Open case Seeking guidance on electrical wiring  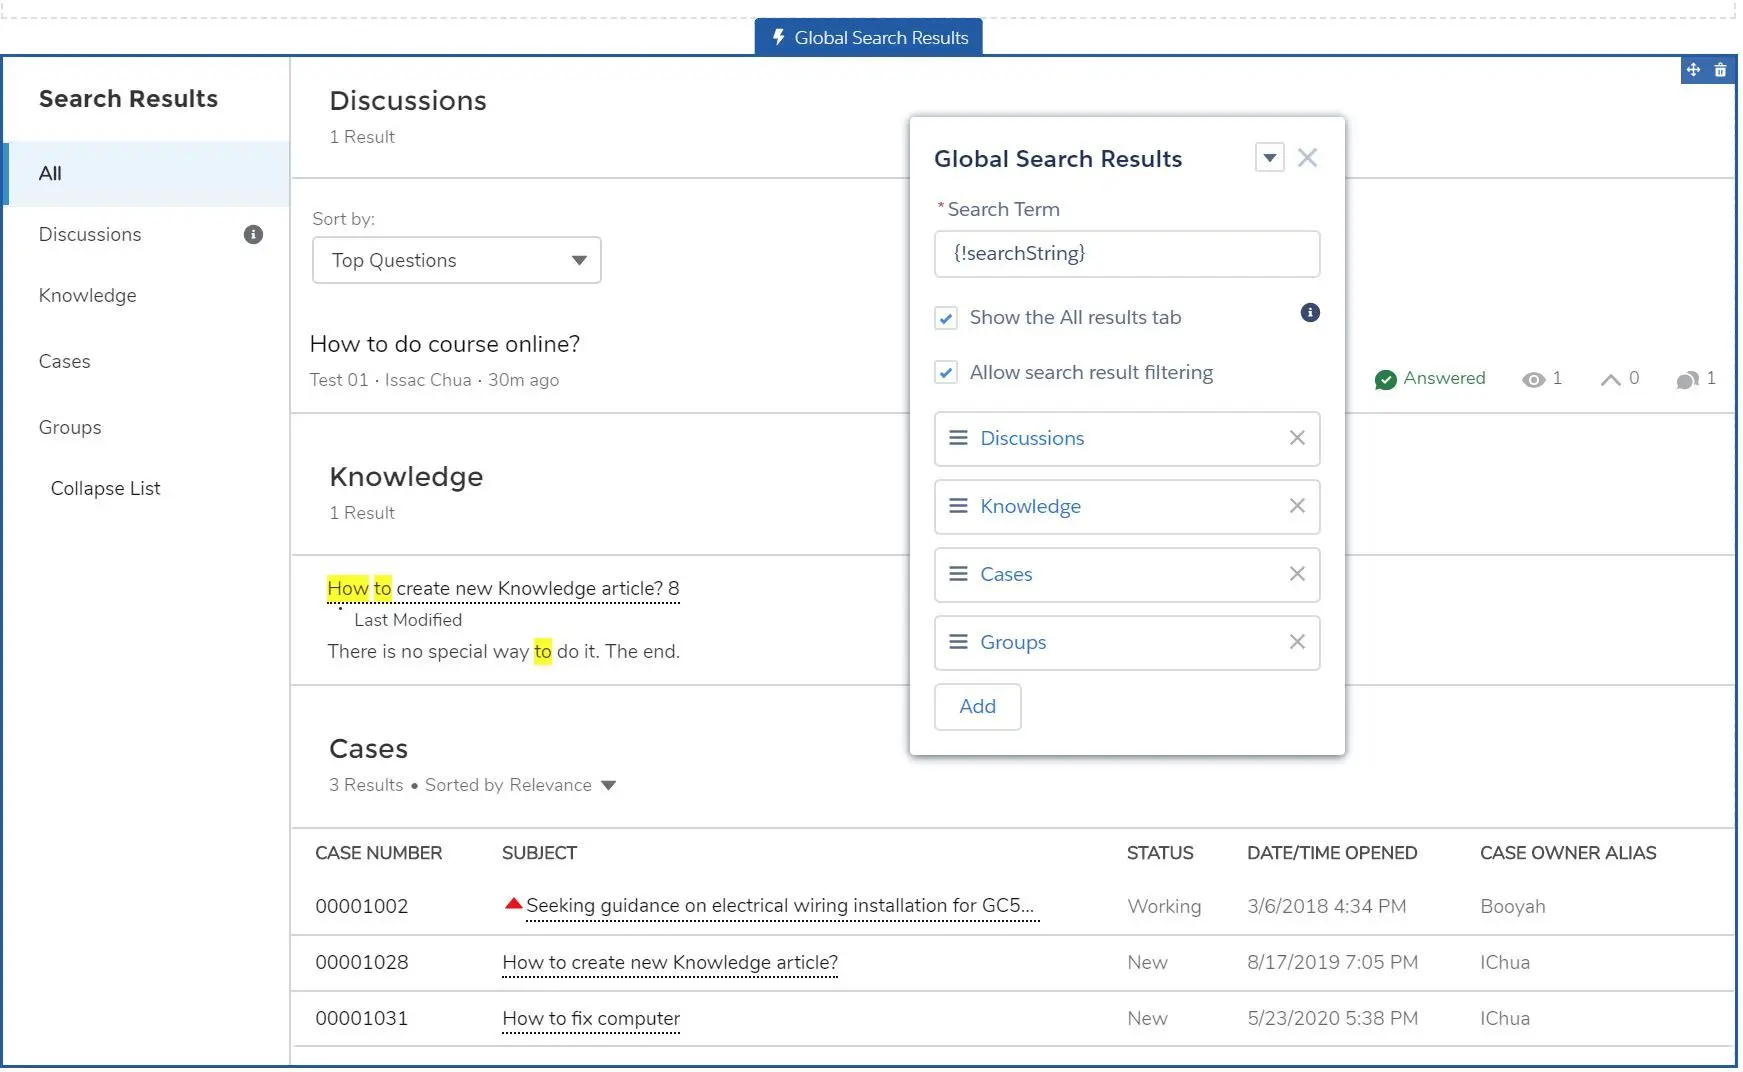[782, 906]
